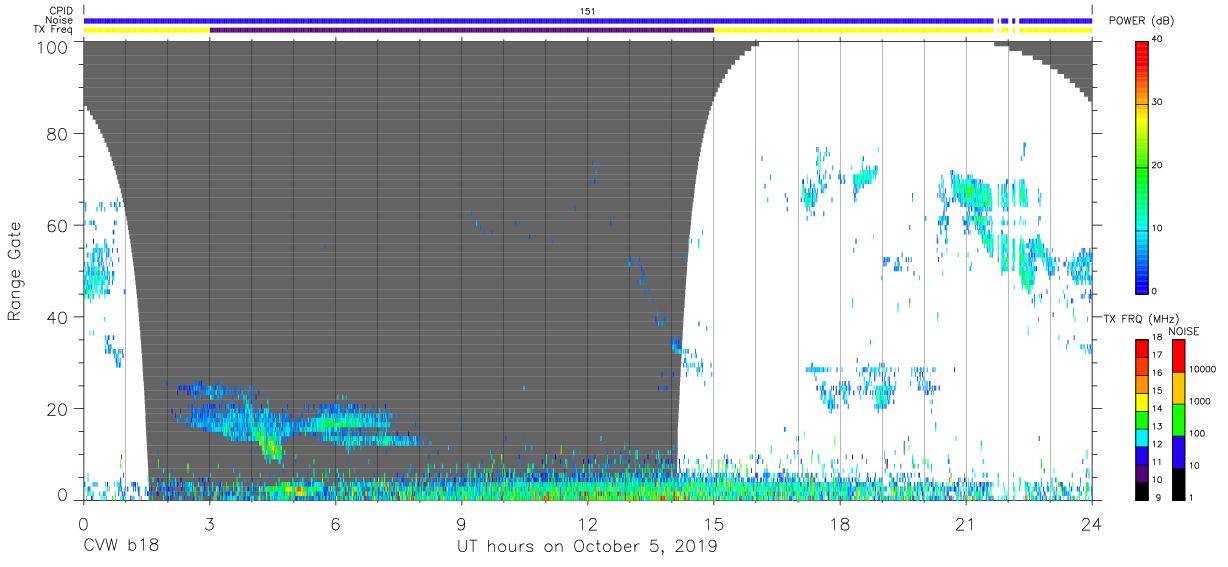Image resolution: width=1228 pixels, height=567 pixels.
Task: Select the CPID value 151
Action: 587,10
